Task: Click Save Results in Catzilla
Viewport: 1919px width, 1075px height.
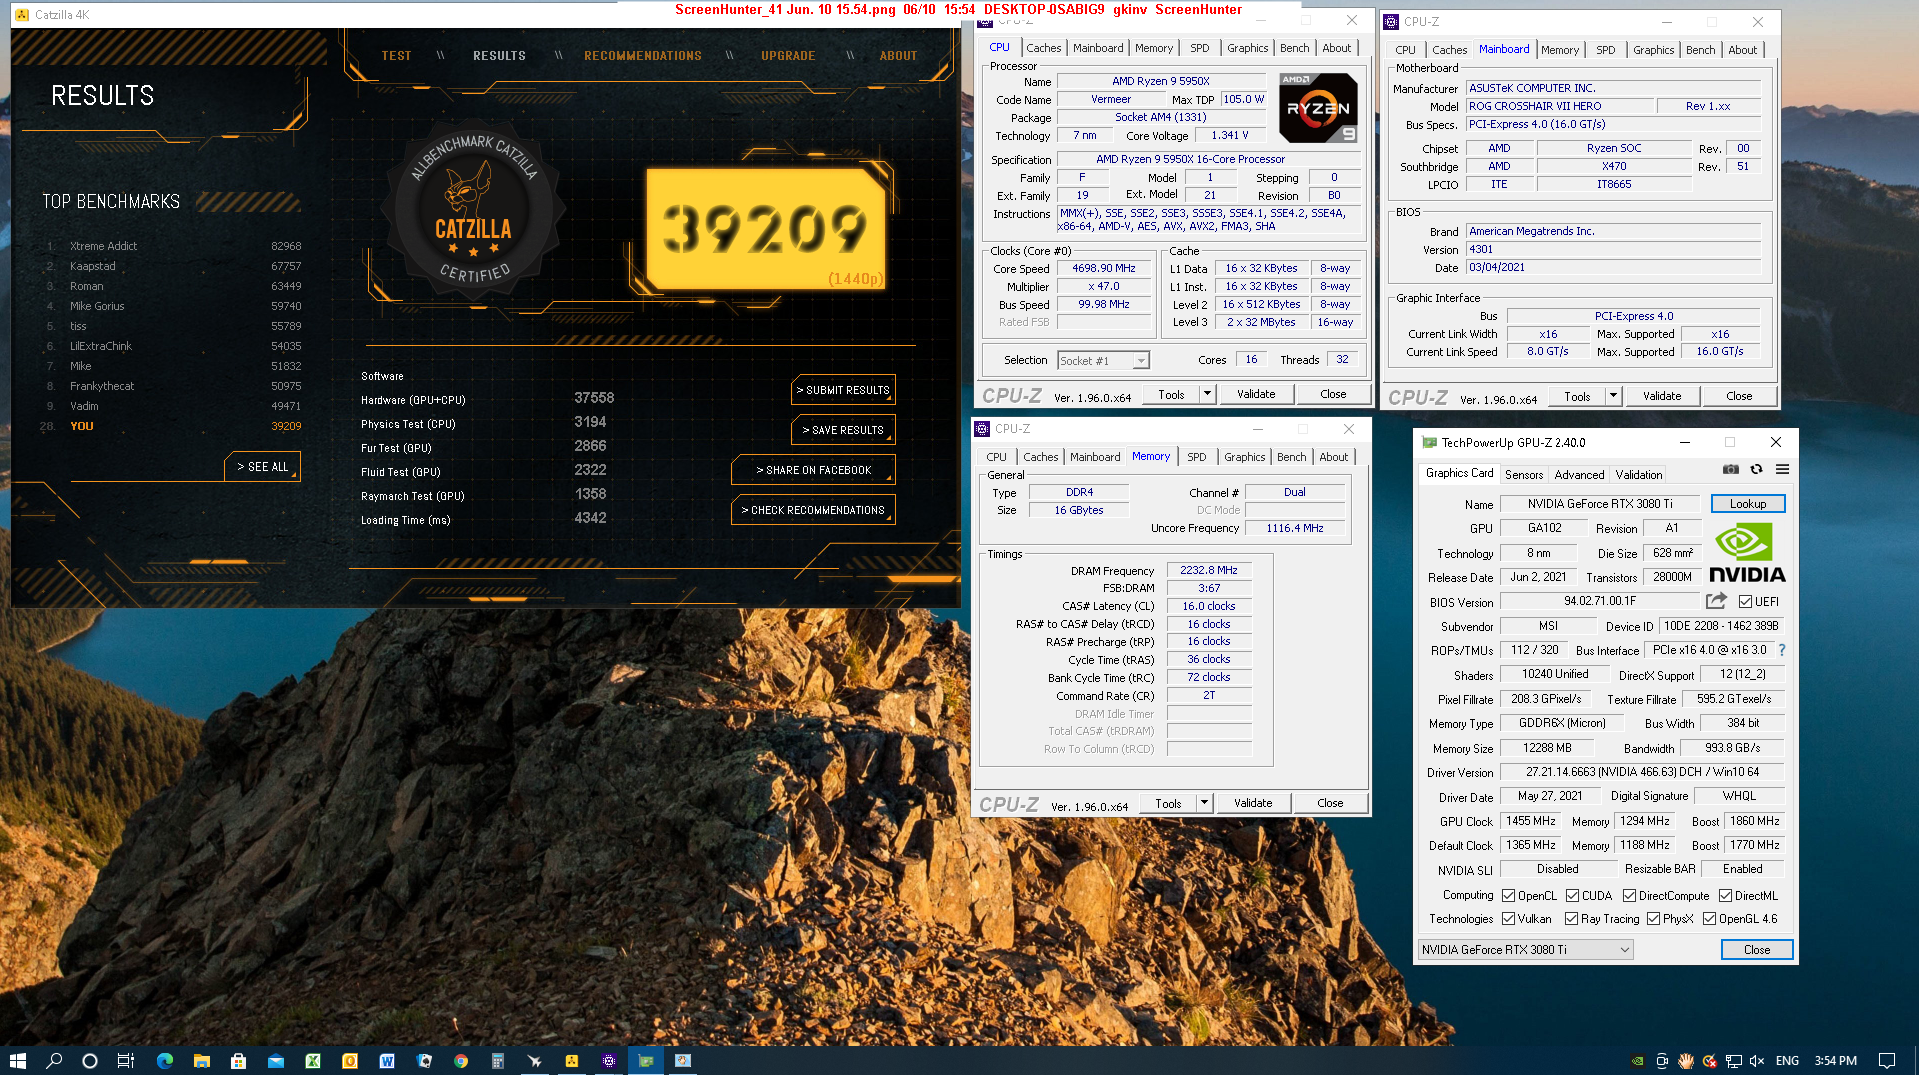Action: pyautogui.click(x=843, y=430)
